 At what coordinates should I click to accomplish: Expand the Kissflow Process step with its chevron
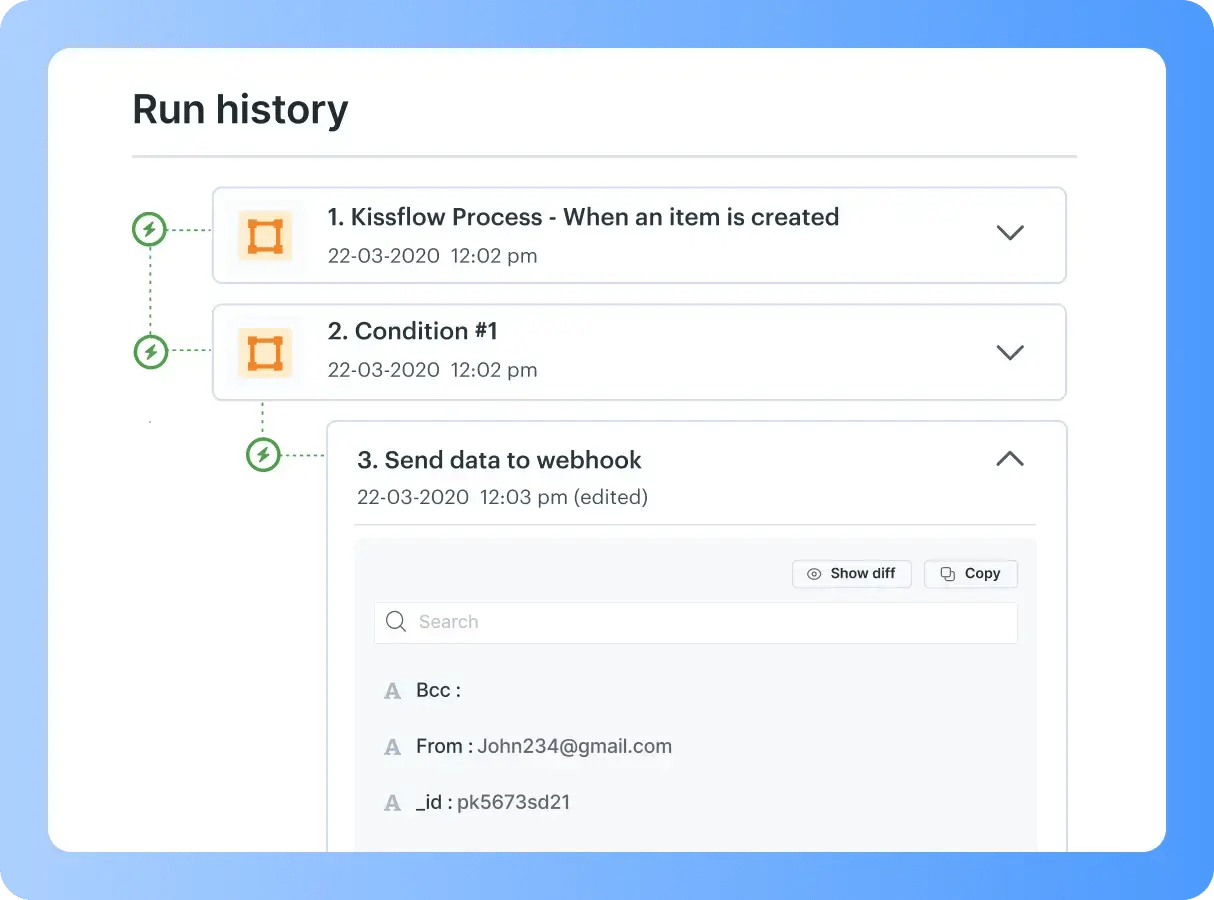coord(1011,233)
